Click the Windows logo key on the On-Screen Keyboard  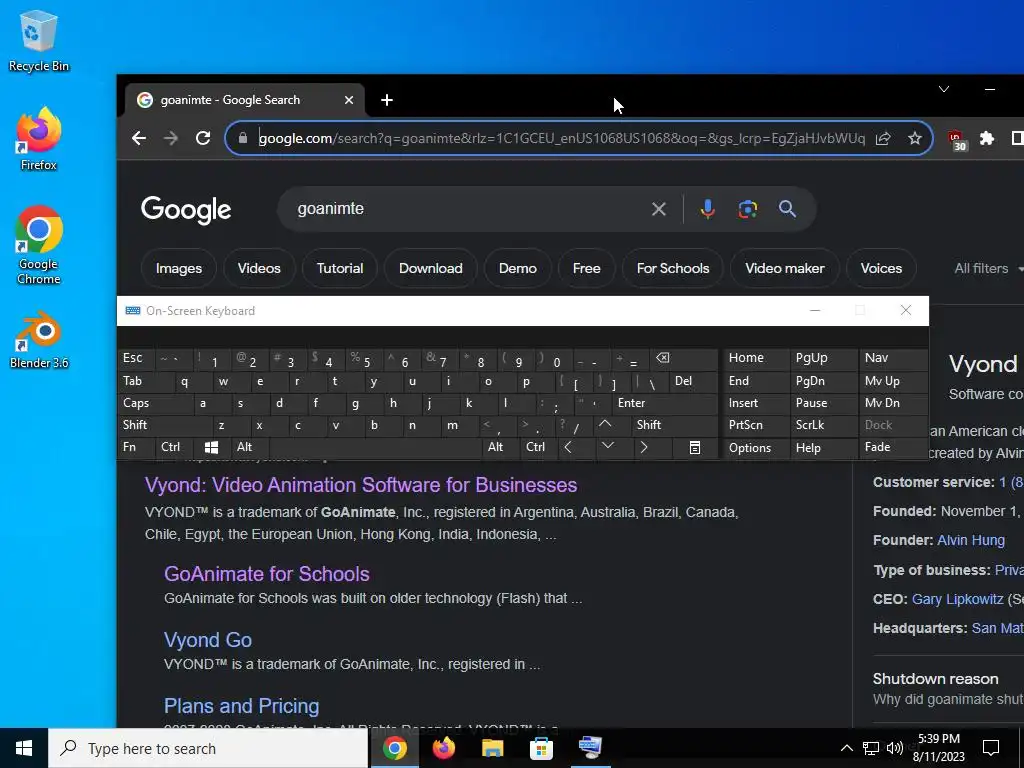tap(211, 447)
